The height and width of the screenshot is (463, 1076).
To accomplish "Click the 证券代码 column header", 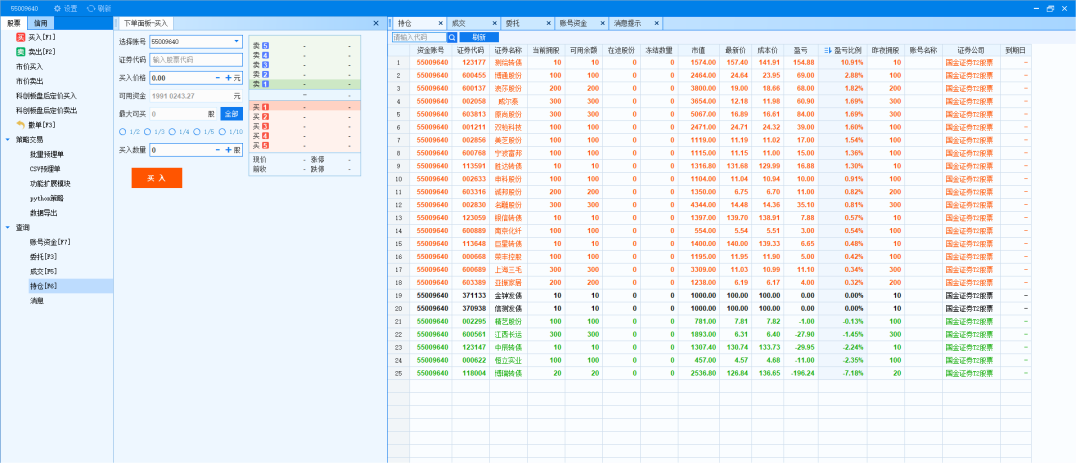I will pos(470,50).
